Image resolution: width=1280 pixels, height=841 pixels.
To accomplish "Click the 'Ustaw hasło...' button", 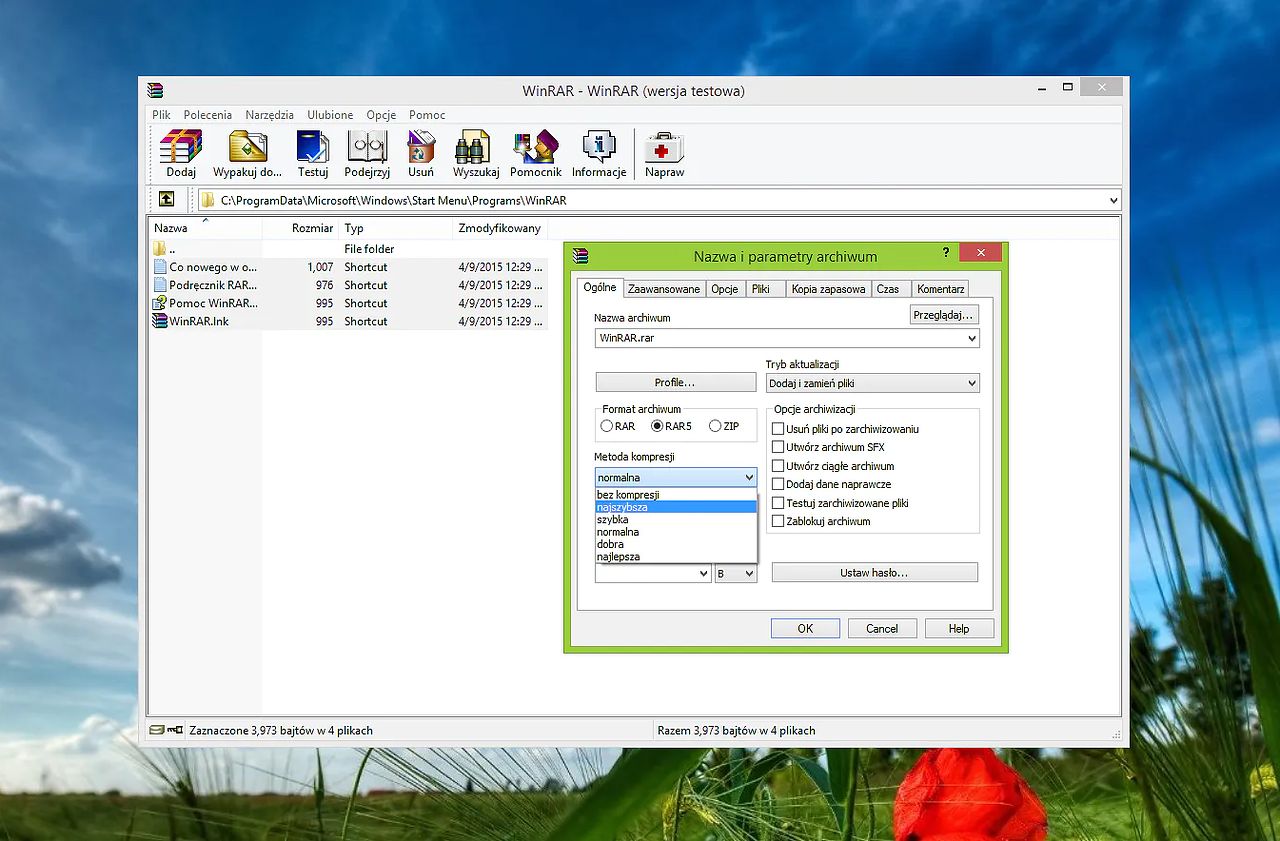I will [x=874, y=573].
